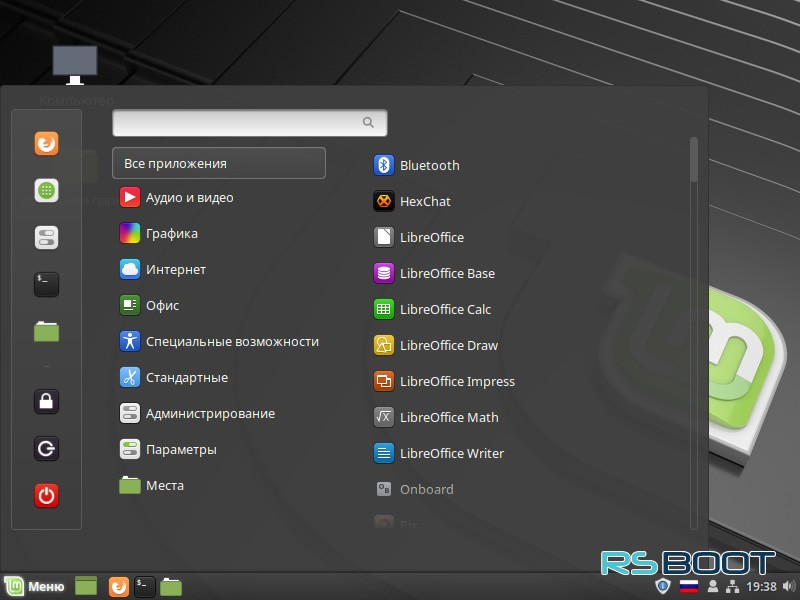800x600 pixels.
Task: Open Files from the menu favorites sidebar
Action: [x=46, y=331]
